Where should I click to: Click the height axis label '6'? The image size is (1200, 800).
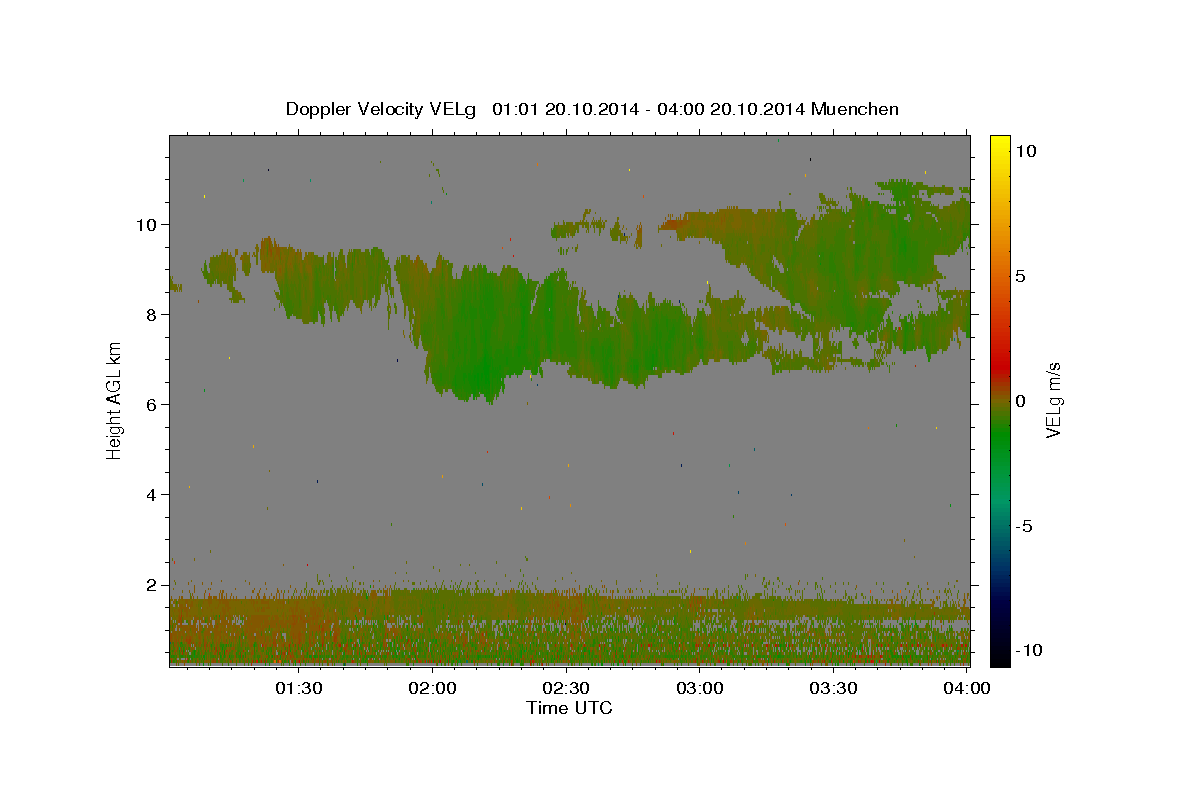tap(152, 404)
